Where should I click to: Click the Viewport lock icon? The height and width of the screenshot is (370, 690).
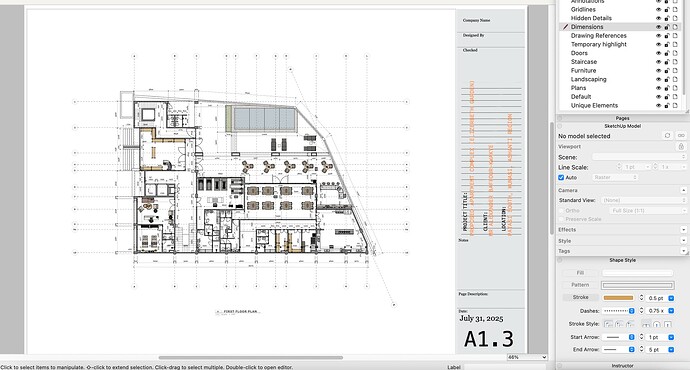[x=681, y=147]
